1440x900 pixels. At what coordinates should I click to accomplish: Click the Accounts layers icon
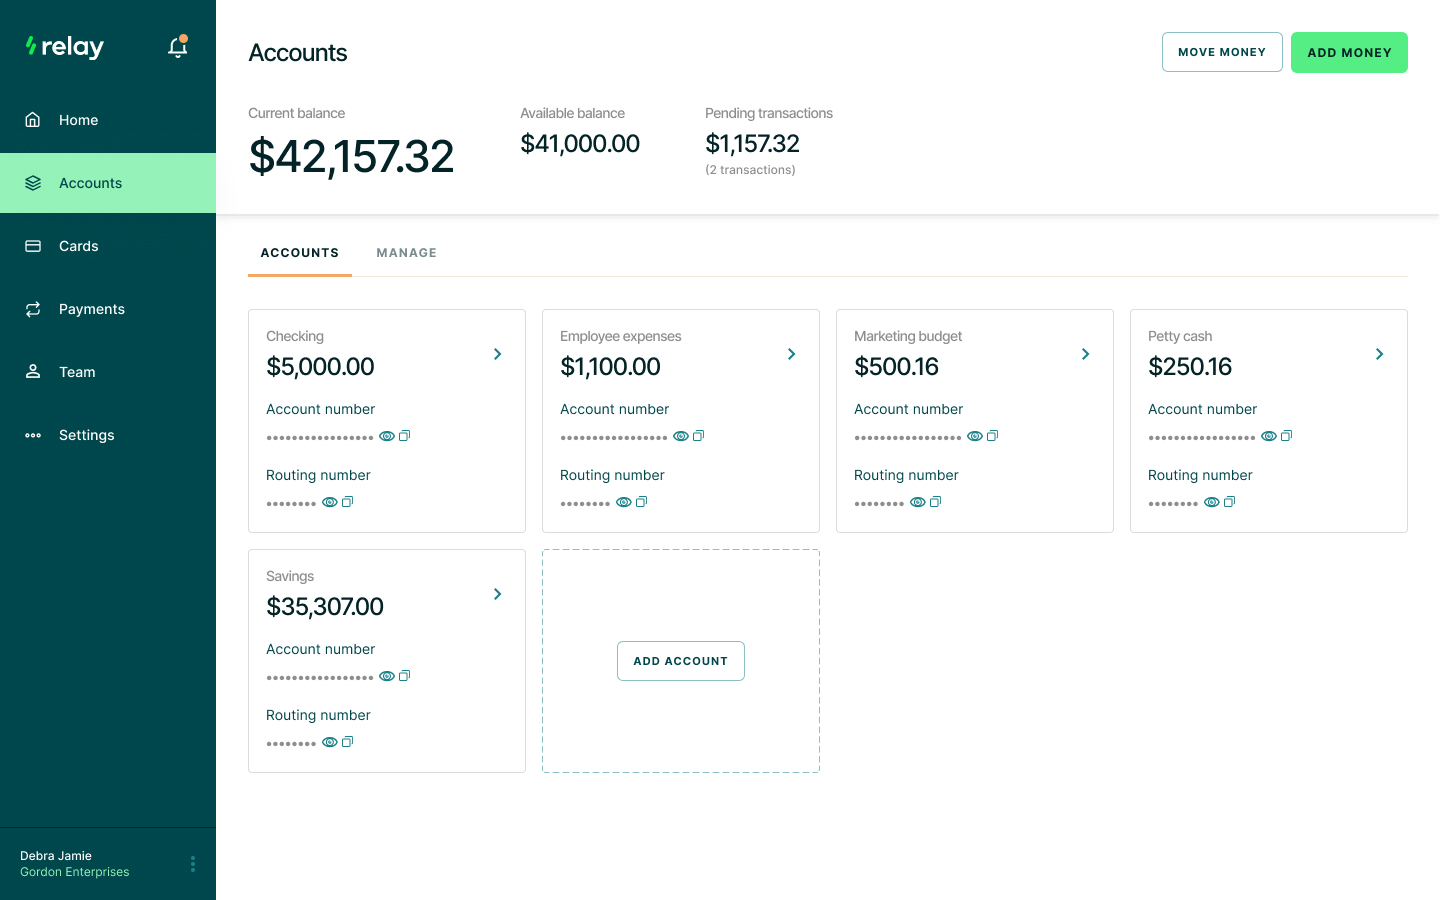(33, 183)
